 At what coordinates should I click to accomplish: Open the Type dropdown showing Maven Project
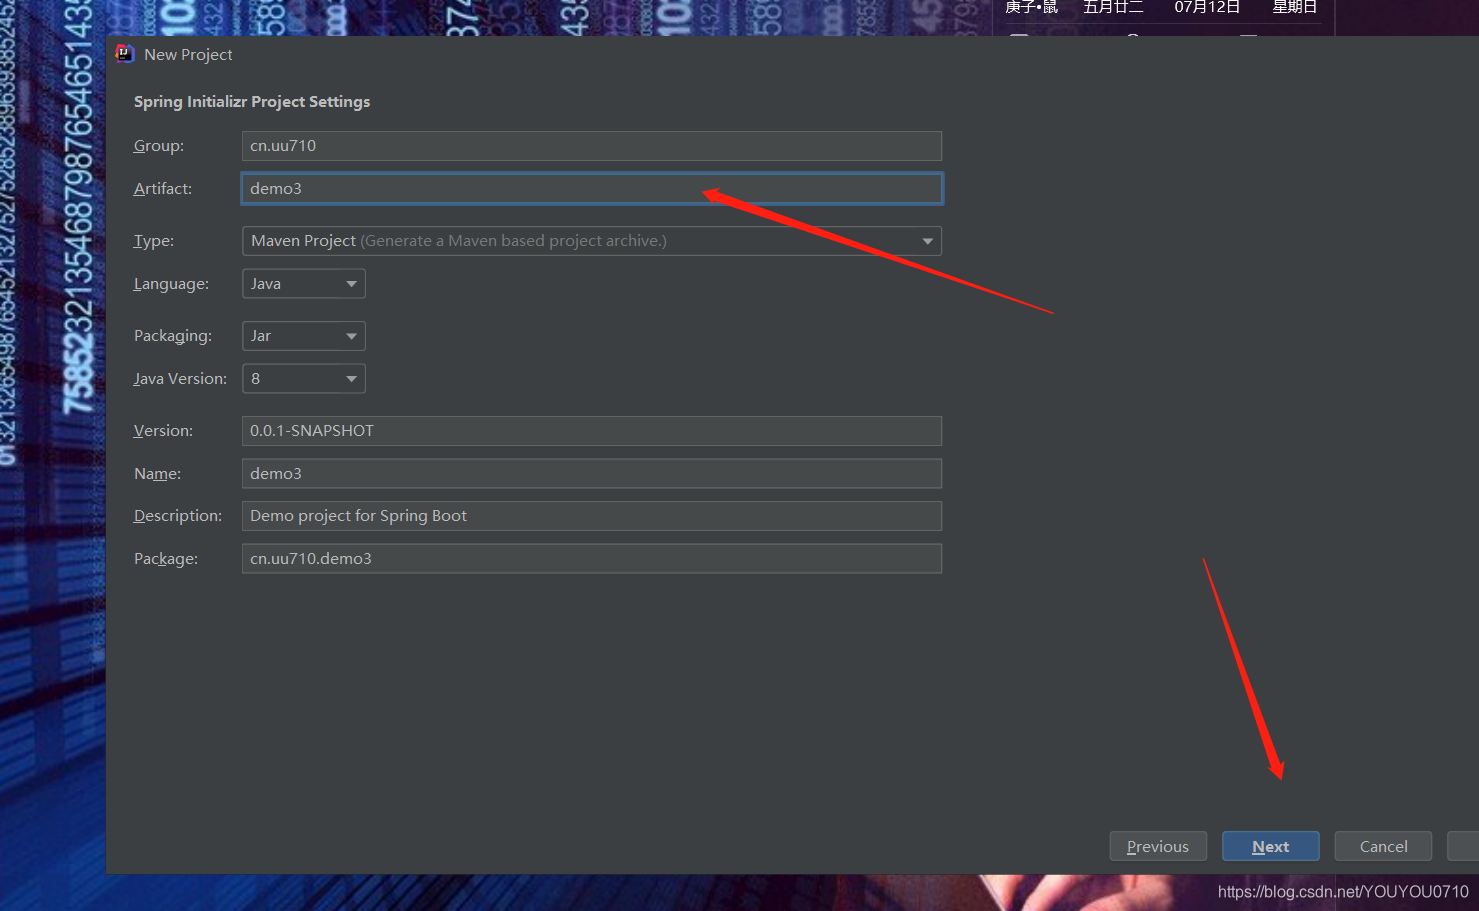591,241
